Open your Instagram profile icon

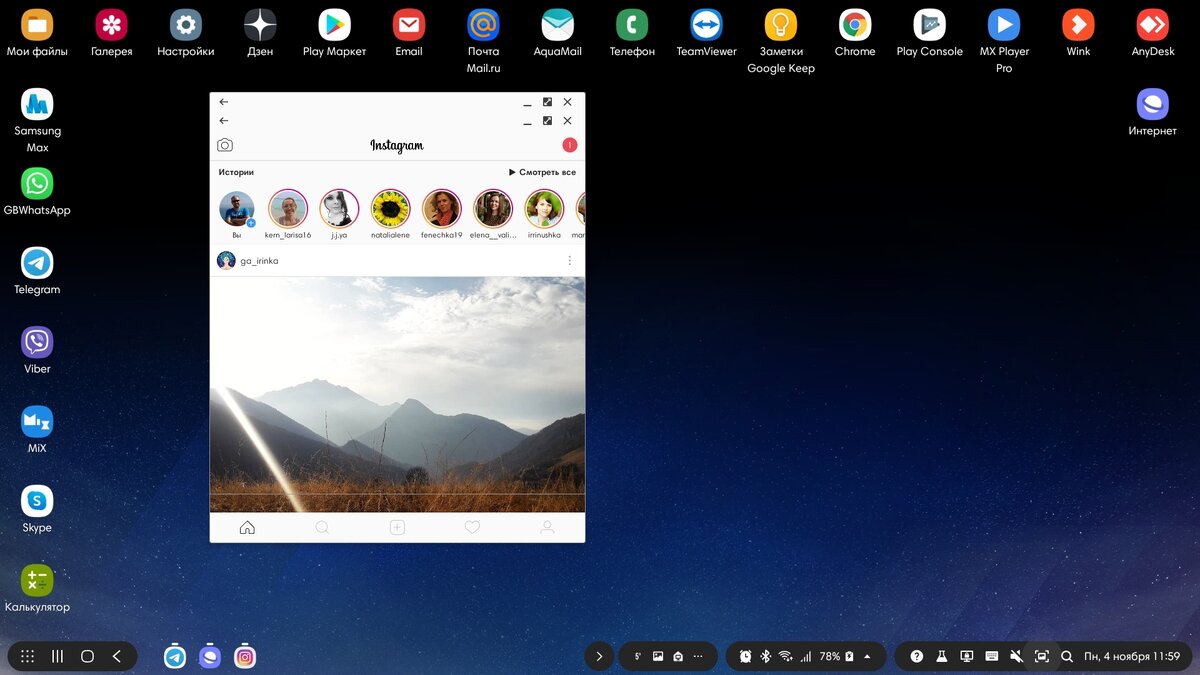click(x=547, y=526)
